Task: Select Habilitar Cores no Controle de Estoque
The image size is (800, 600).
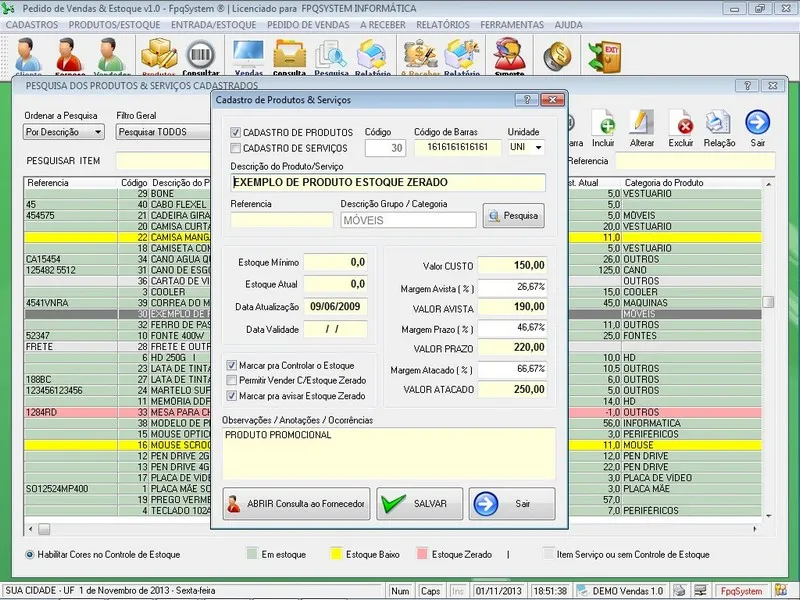Action: (30, 554)
